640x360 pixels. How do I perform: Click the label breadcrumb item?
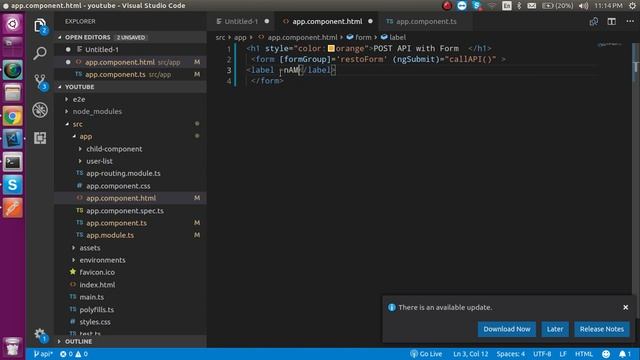pyautogui.click(x=393, y=37)
